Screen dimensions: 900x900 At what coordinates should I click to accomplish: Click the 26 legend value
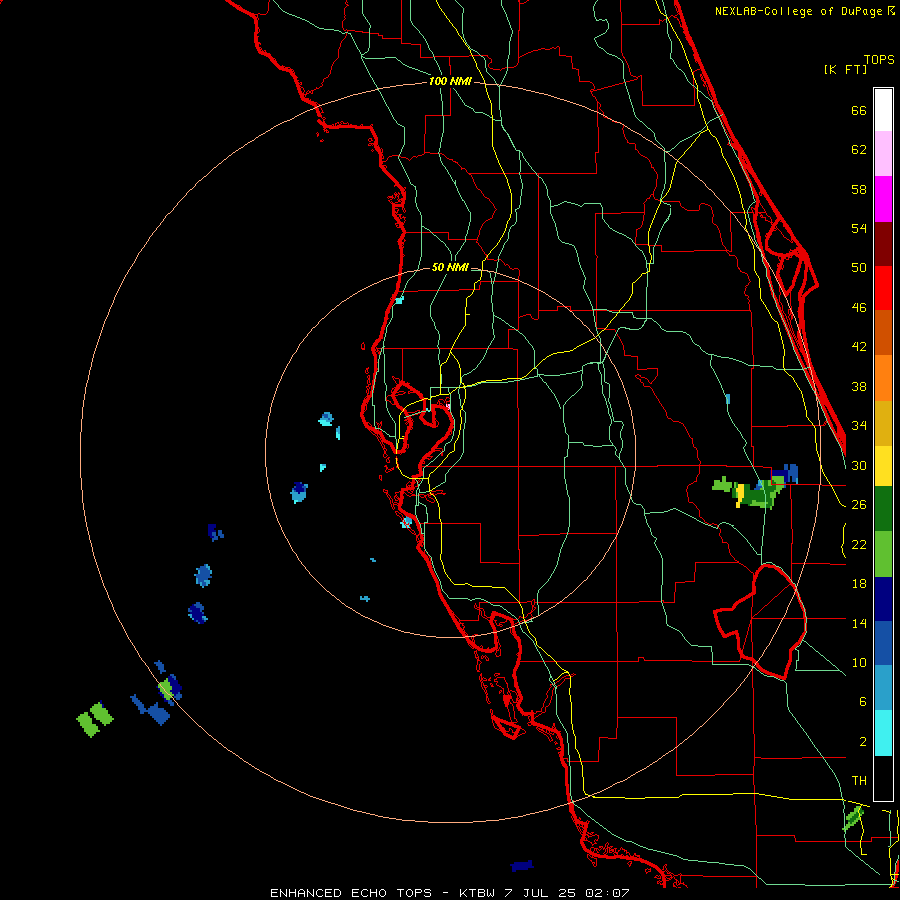(859, 504)
